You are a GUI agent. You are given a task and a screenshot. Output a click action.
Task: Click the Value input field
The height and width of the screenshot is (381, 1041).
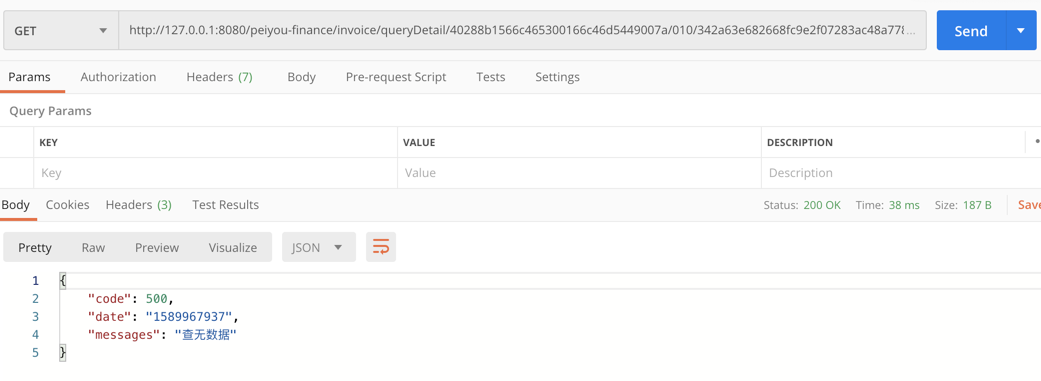coord(579,173)
